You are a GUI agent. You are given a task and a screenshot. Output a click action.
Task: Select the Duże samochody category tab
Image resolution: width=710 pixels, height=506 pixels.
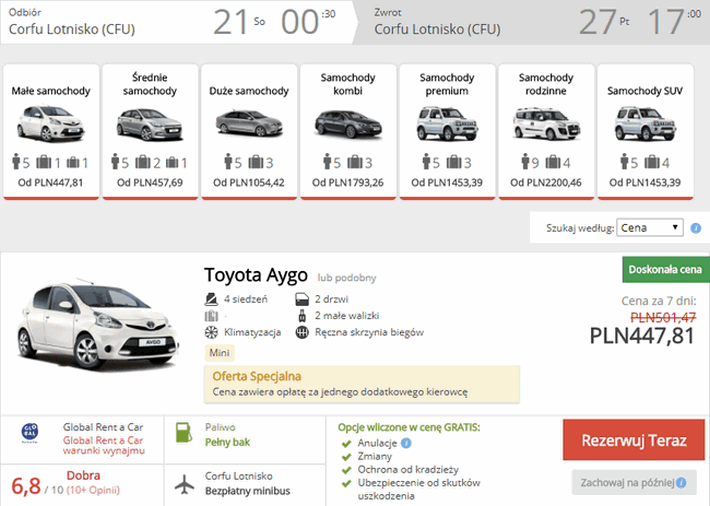pyautogui.click(x=249, y=131)
